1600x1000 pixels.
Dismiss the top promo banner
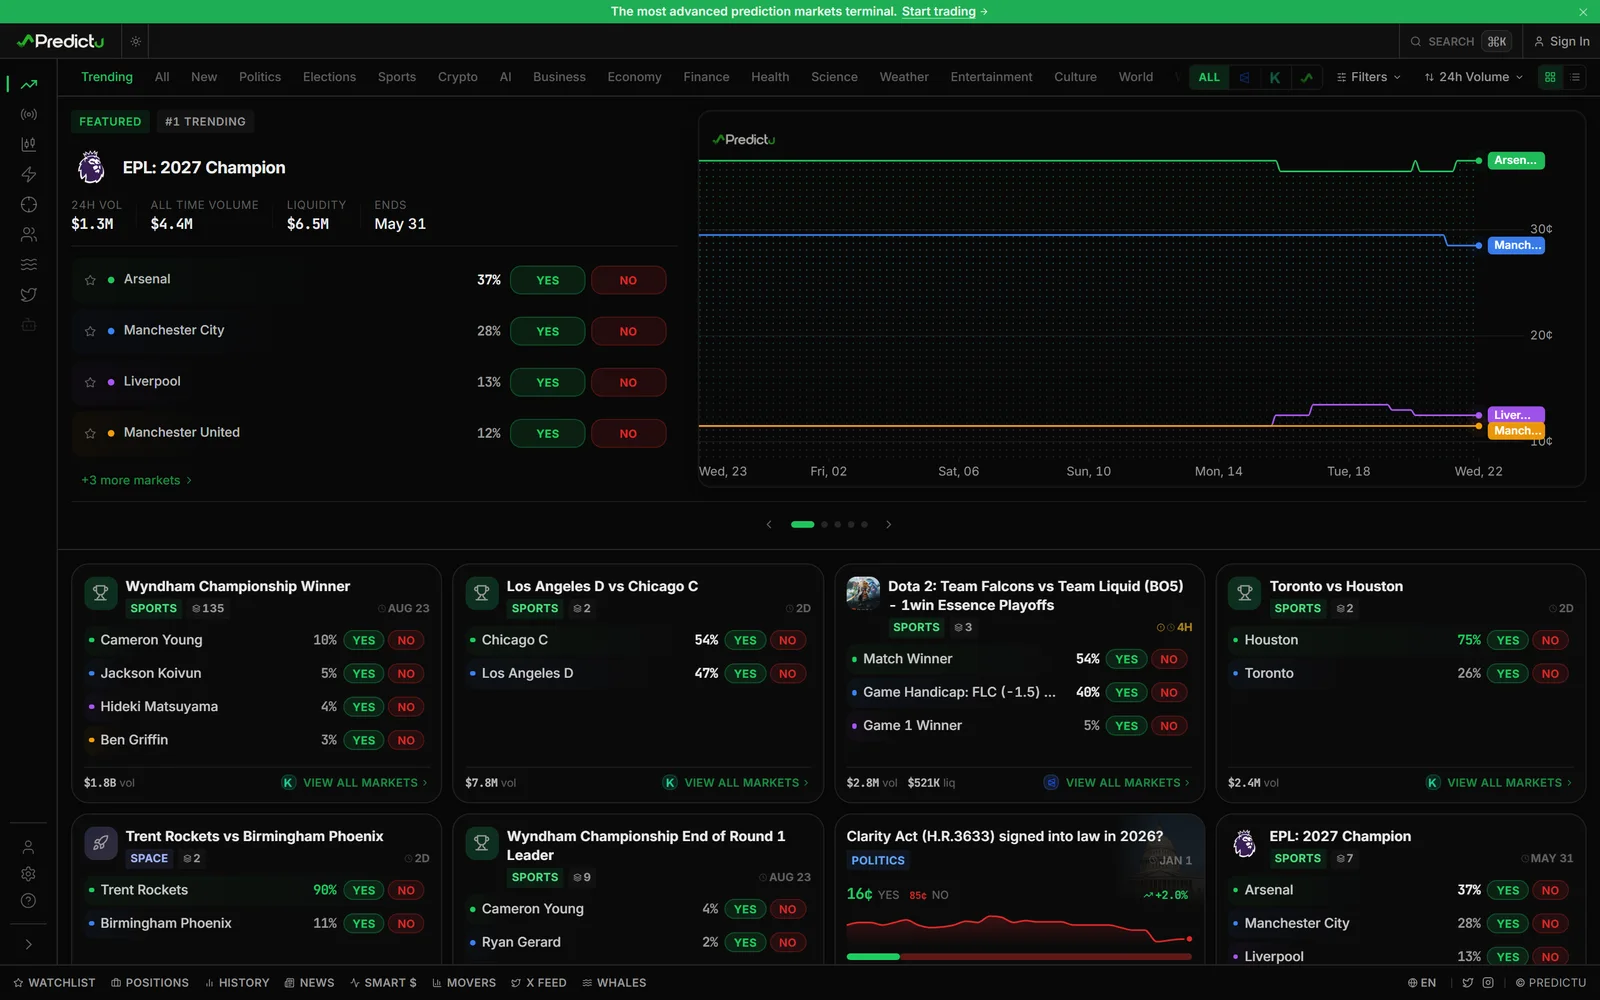tap(1583, 12)
